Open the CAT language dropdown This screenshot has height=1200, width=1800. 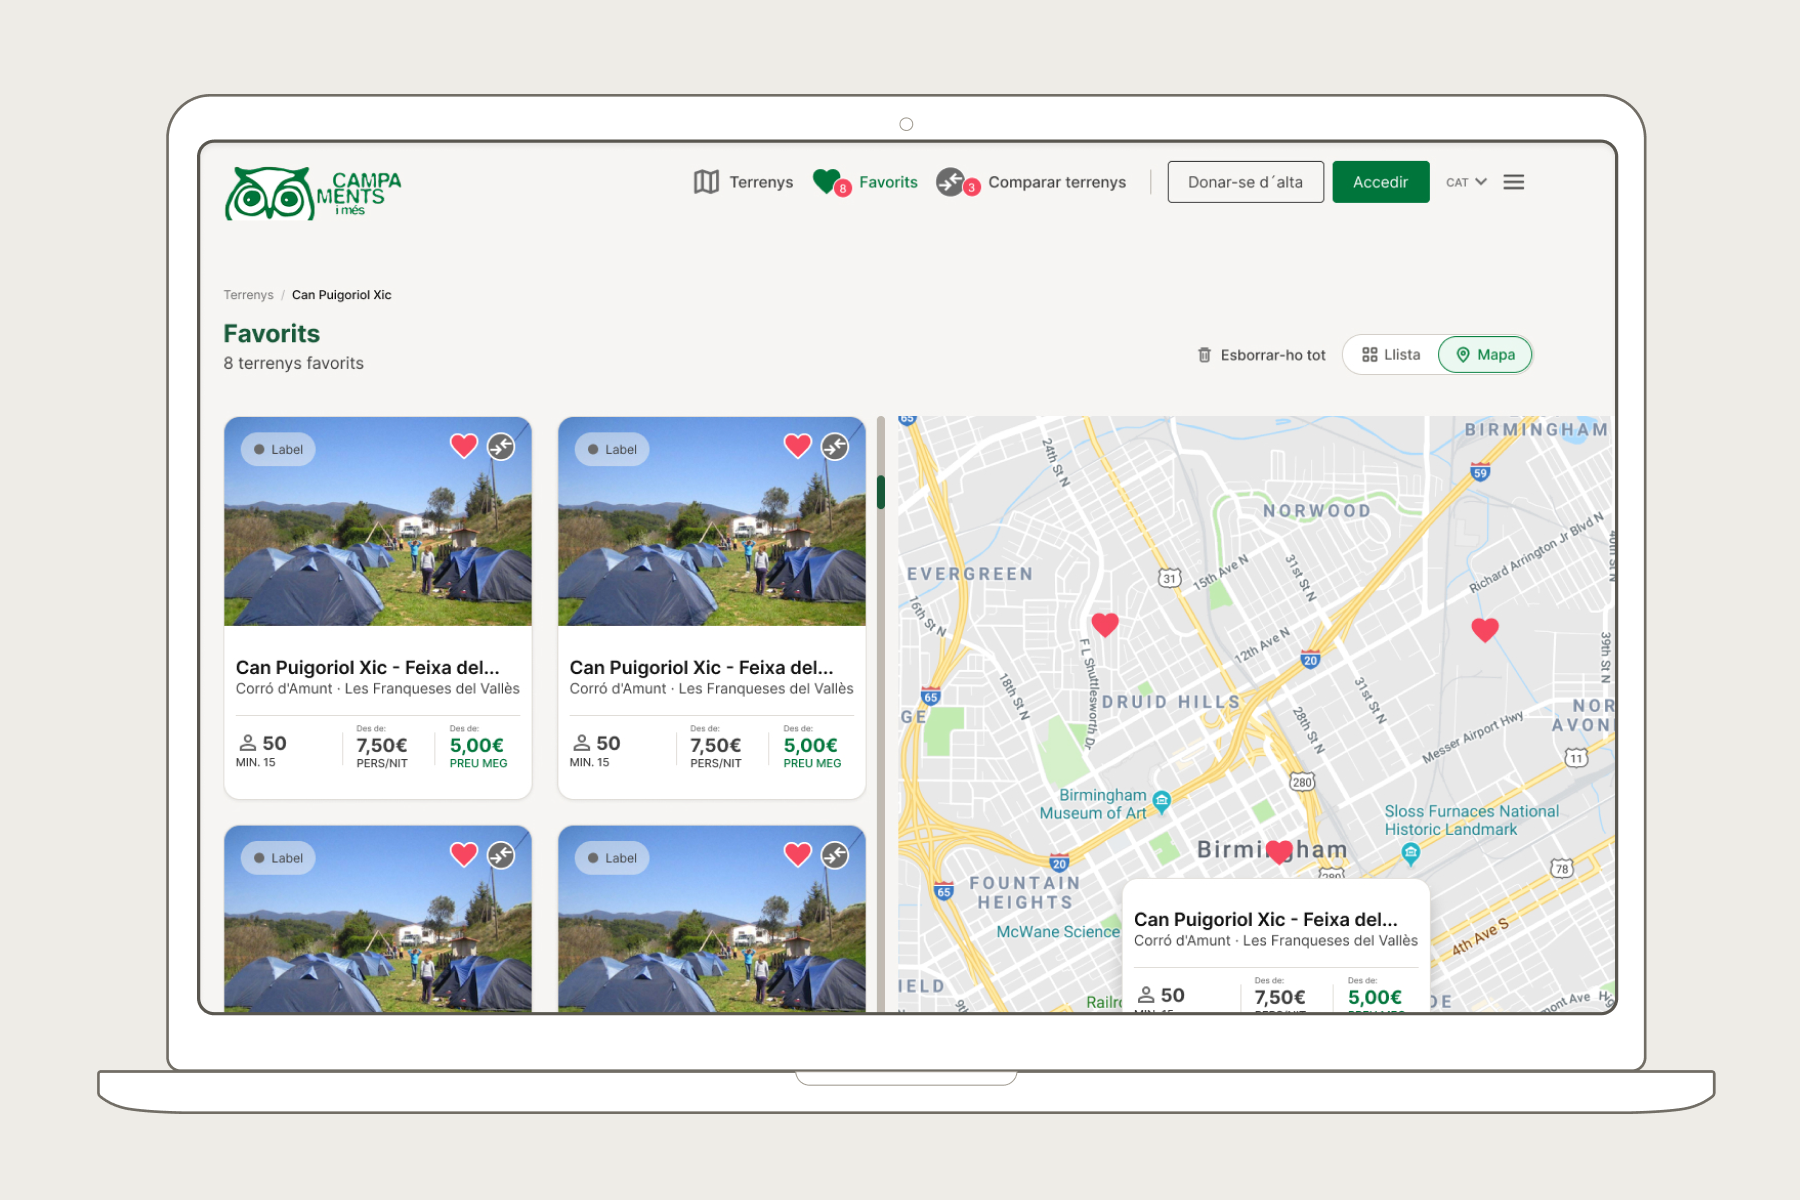click(x=1466, y=182)
